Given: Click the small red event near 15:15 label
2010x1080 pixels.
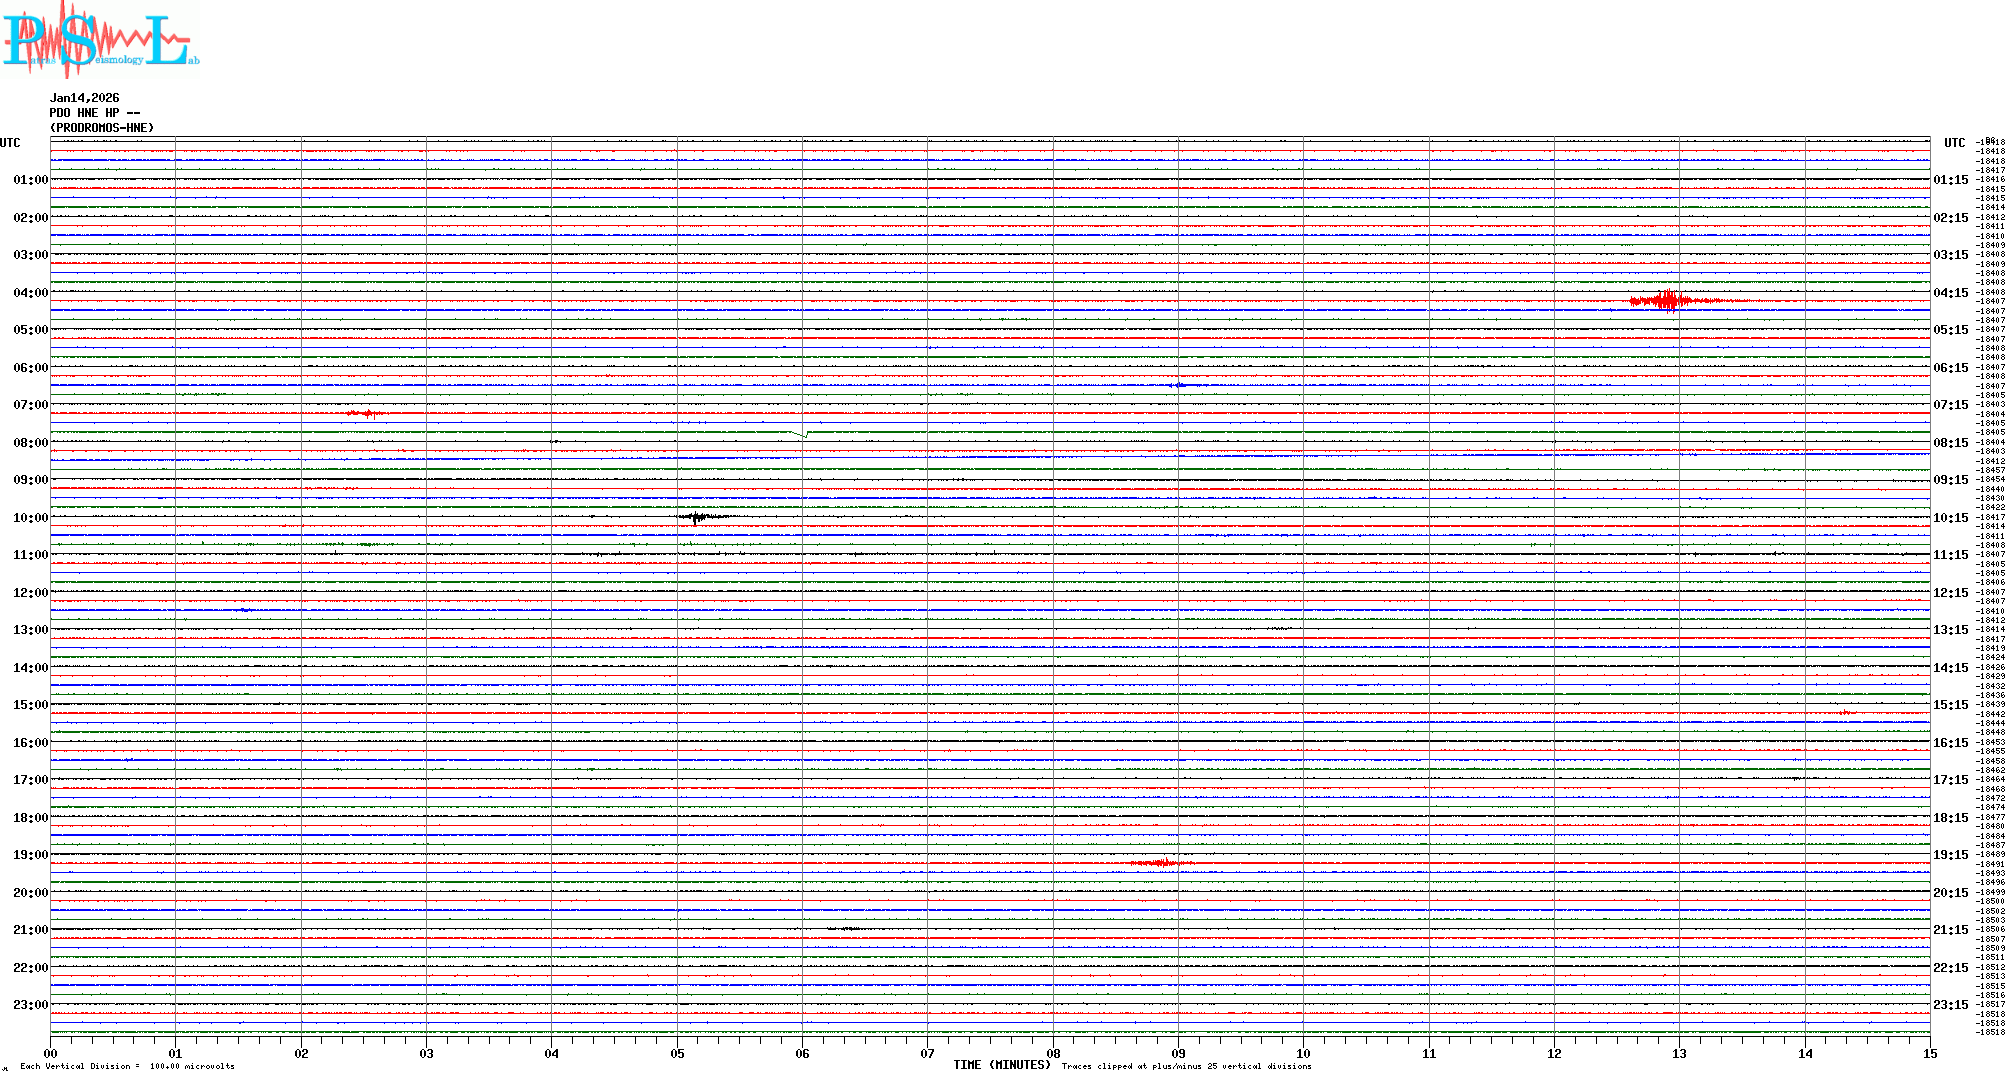Looking at the screenshot, I should click(1845, 712).
